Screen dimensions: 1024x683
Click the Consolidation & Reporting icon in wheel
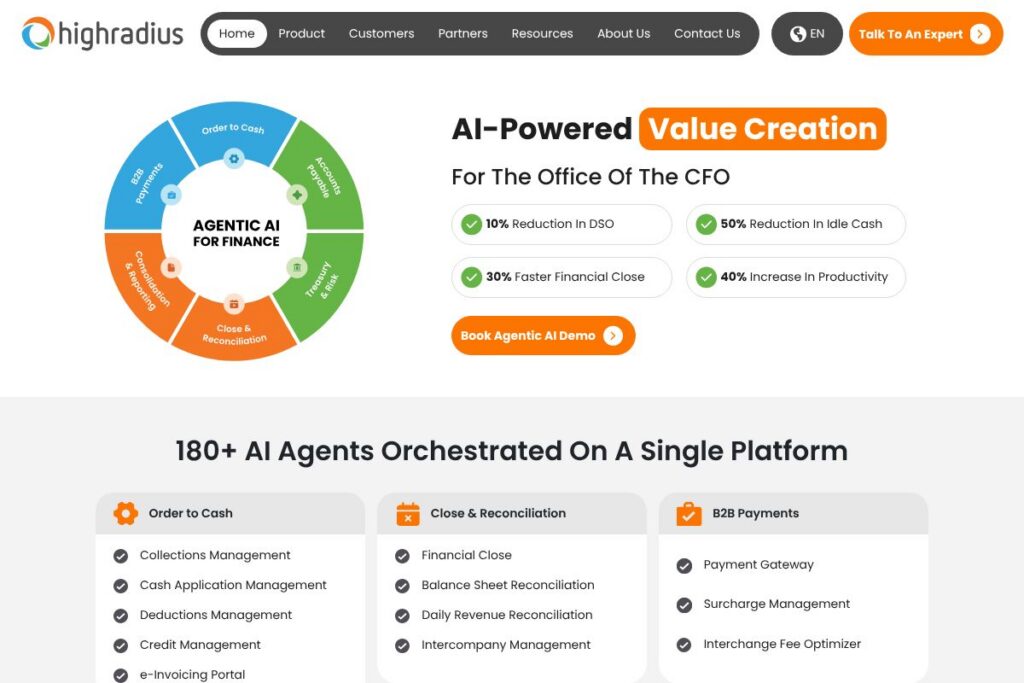point(171,267)
